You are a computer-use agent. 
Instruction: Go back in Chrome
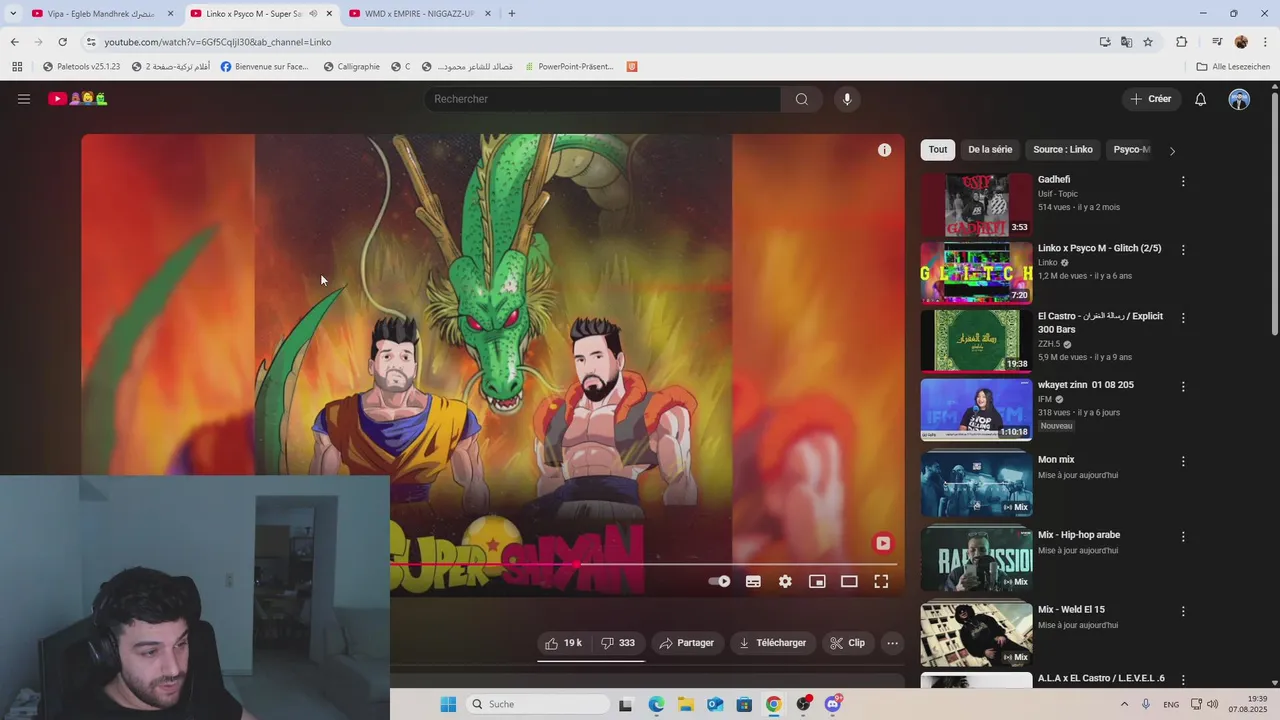coord(14,42)
